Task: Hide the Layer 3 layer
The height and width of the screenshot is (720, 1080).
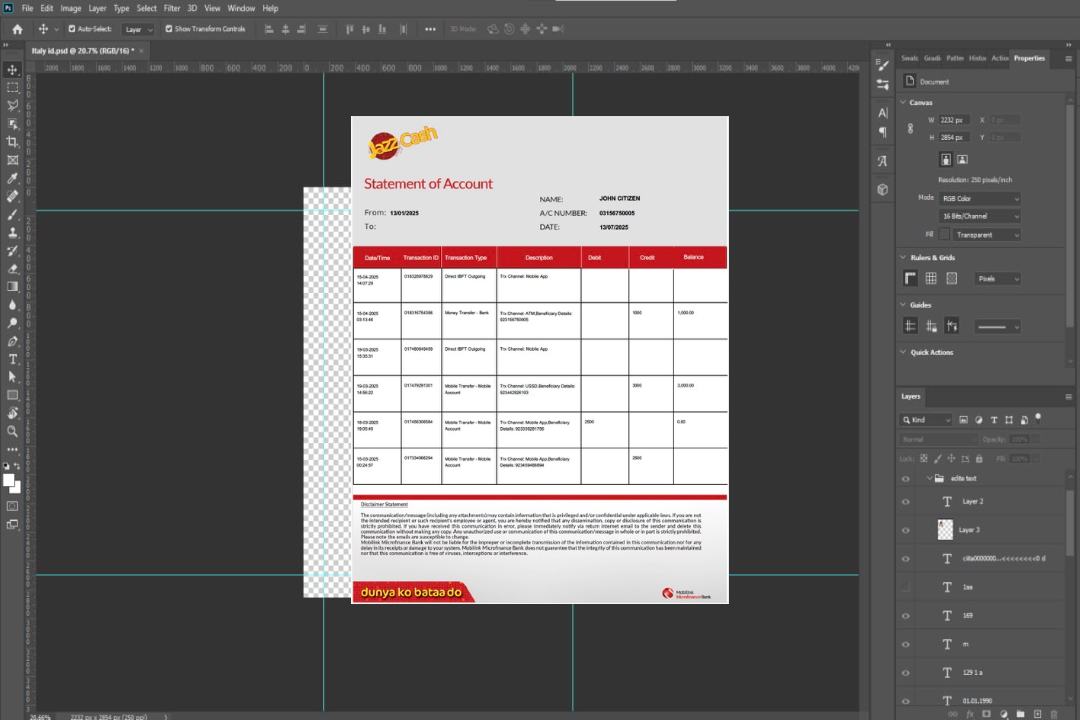Action: [906, 531]
